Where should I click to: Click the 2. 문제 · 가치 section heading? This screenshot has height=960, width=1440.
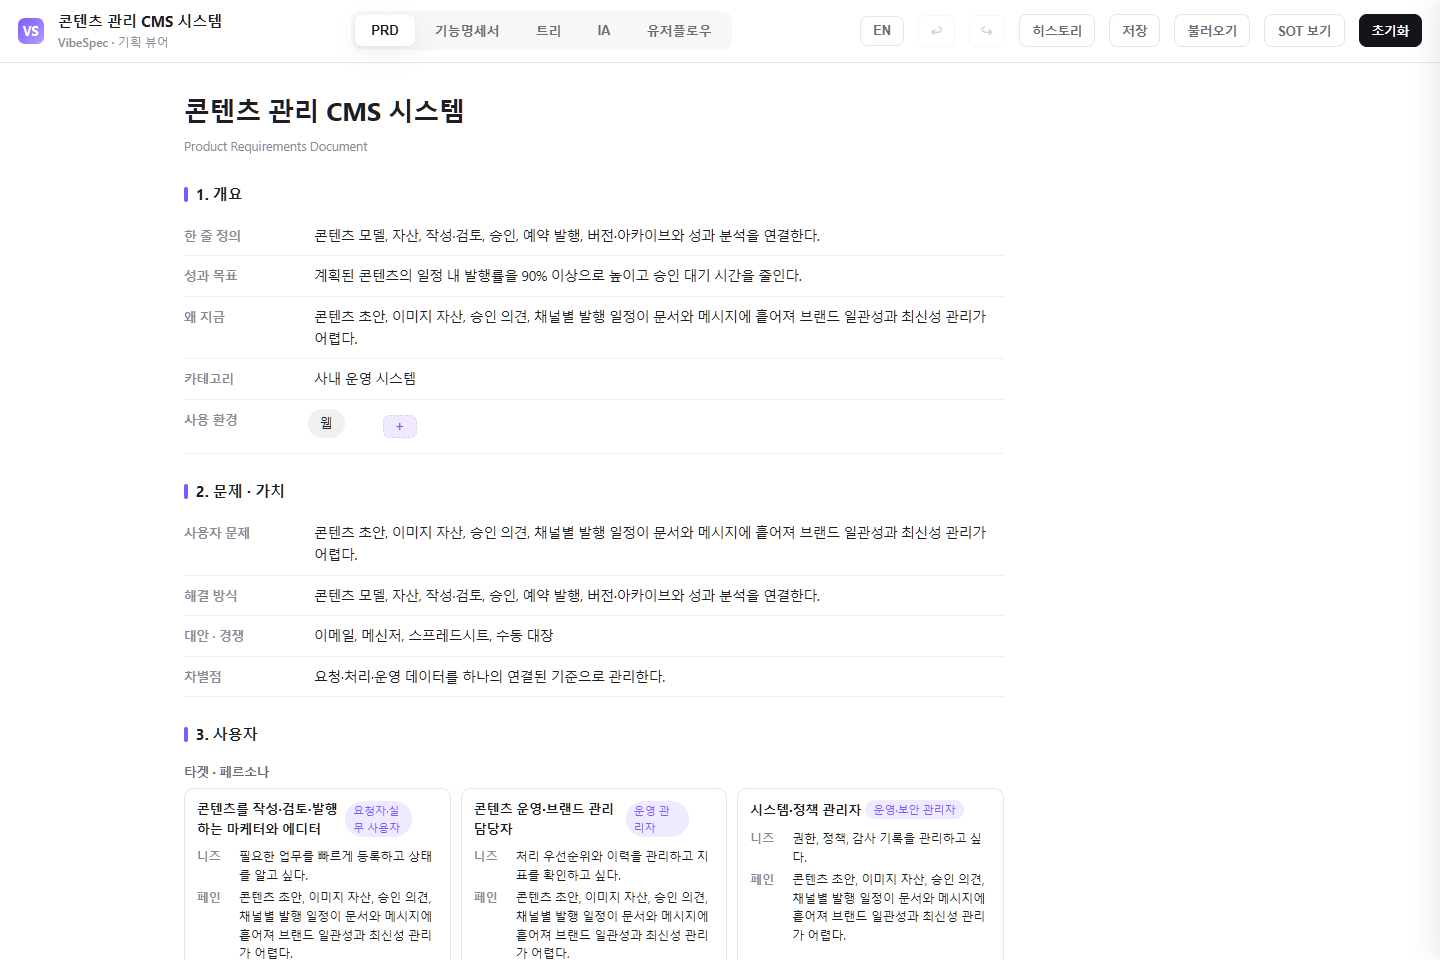pos(240,491)
